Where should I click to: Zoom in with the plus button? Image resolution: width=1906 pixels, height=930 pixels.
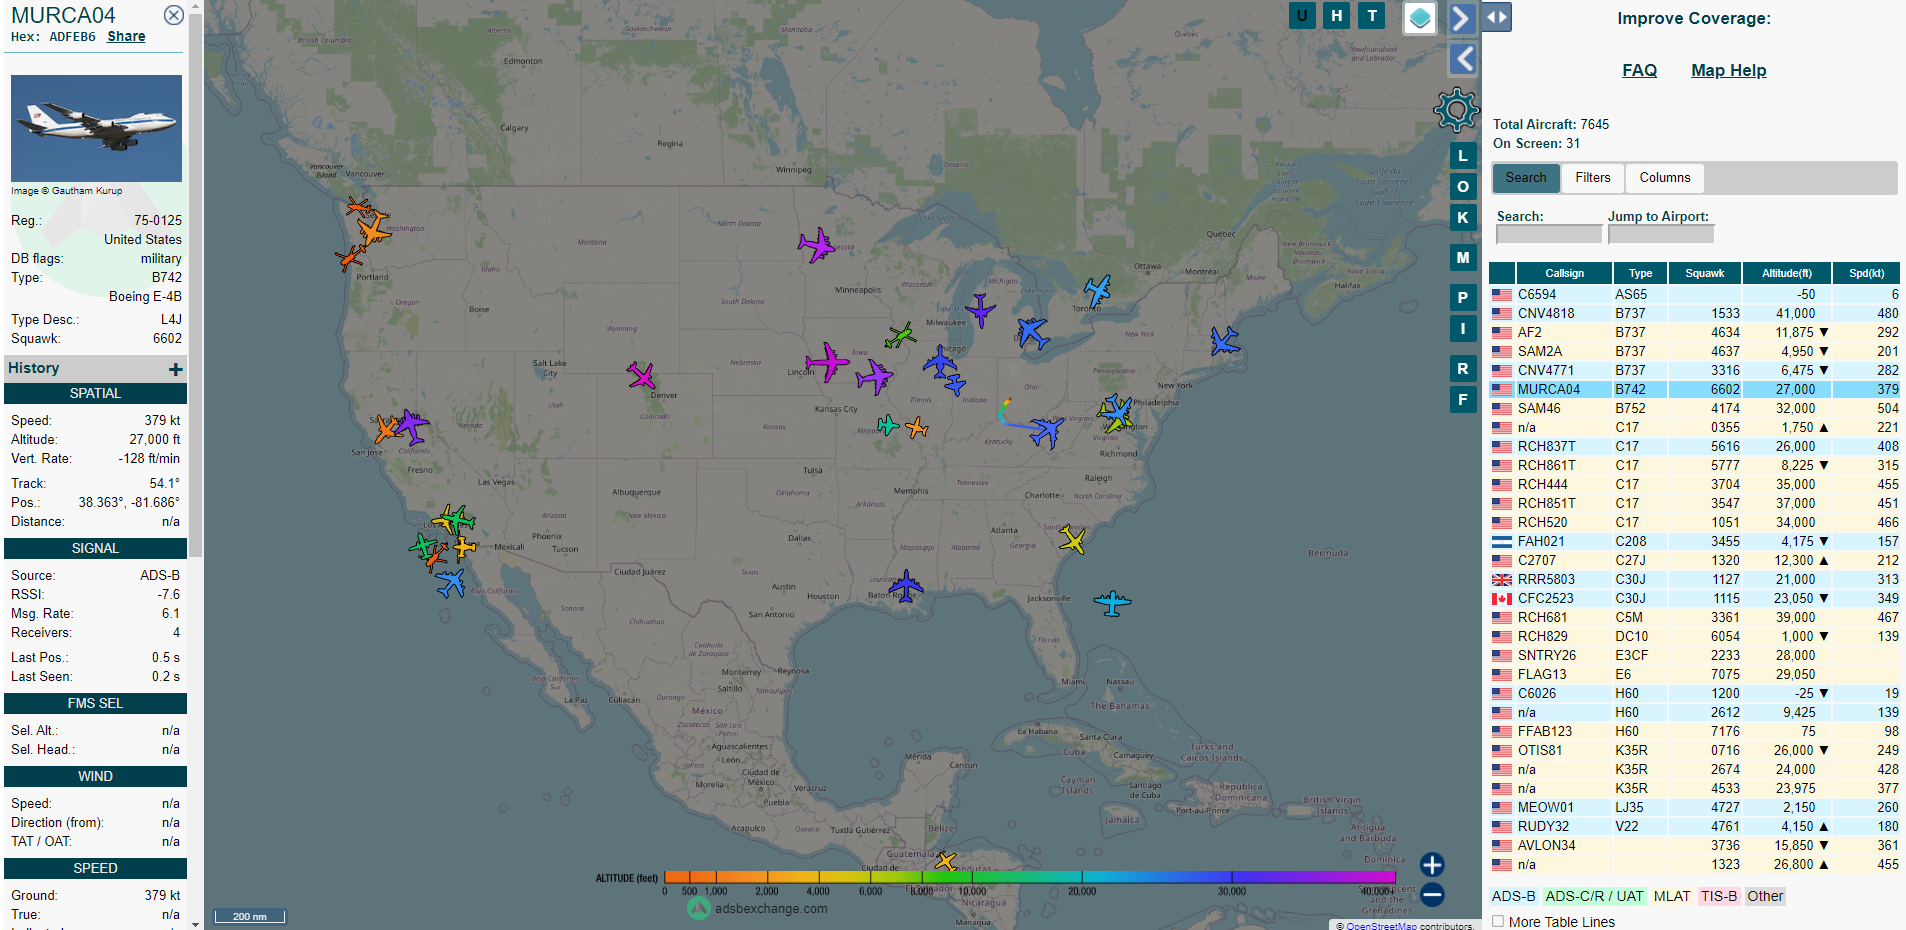click(1432, 864)
